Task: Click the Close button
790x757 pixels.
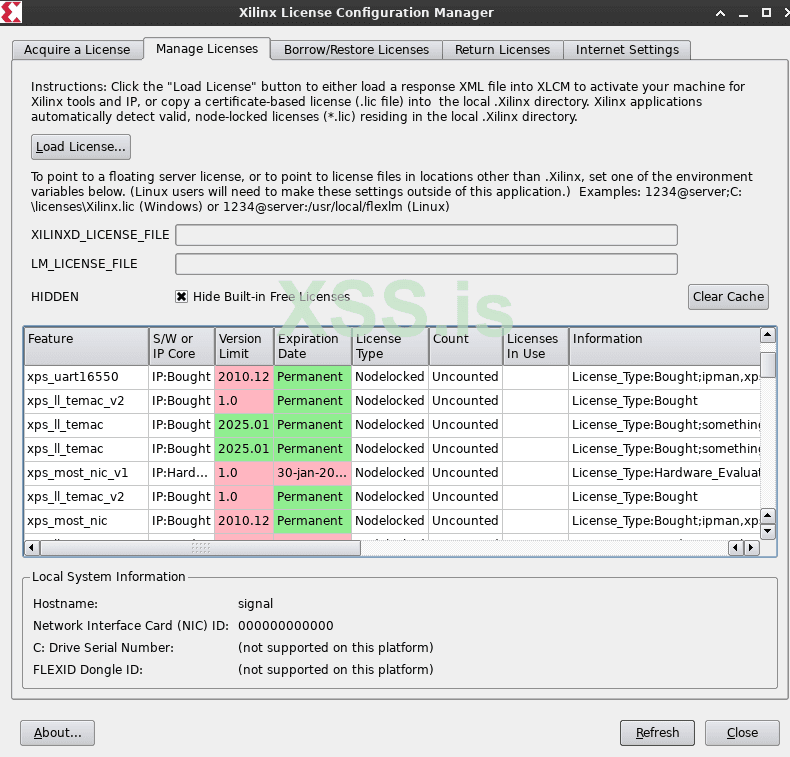Action: [x=742, y=733]
